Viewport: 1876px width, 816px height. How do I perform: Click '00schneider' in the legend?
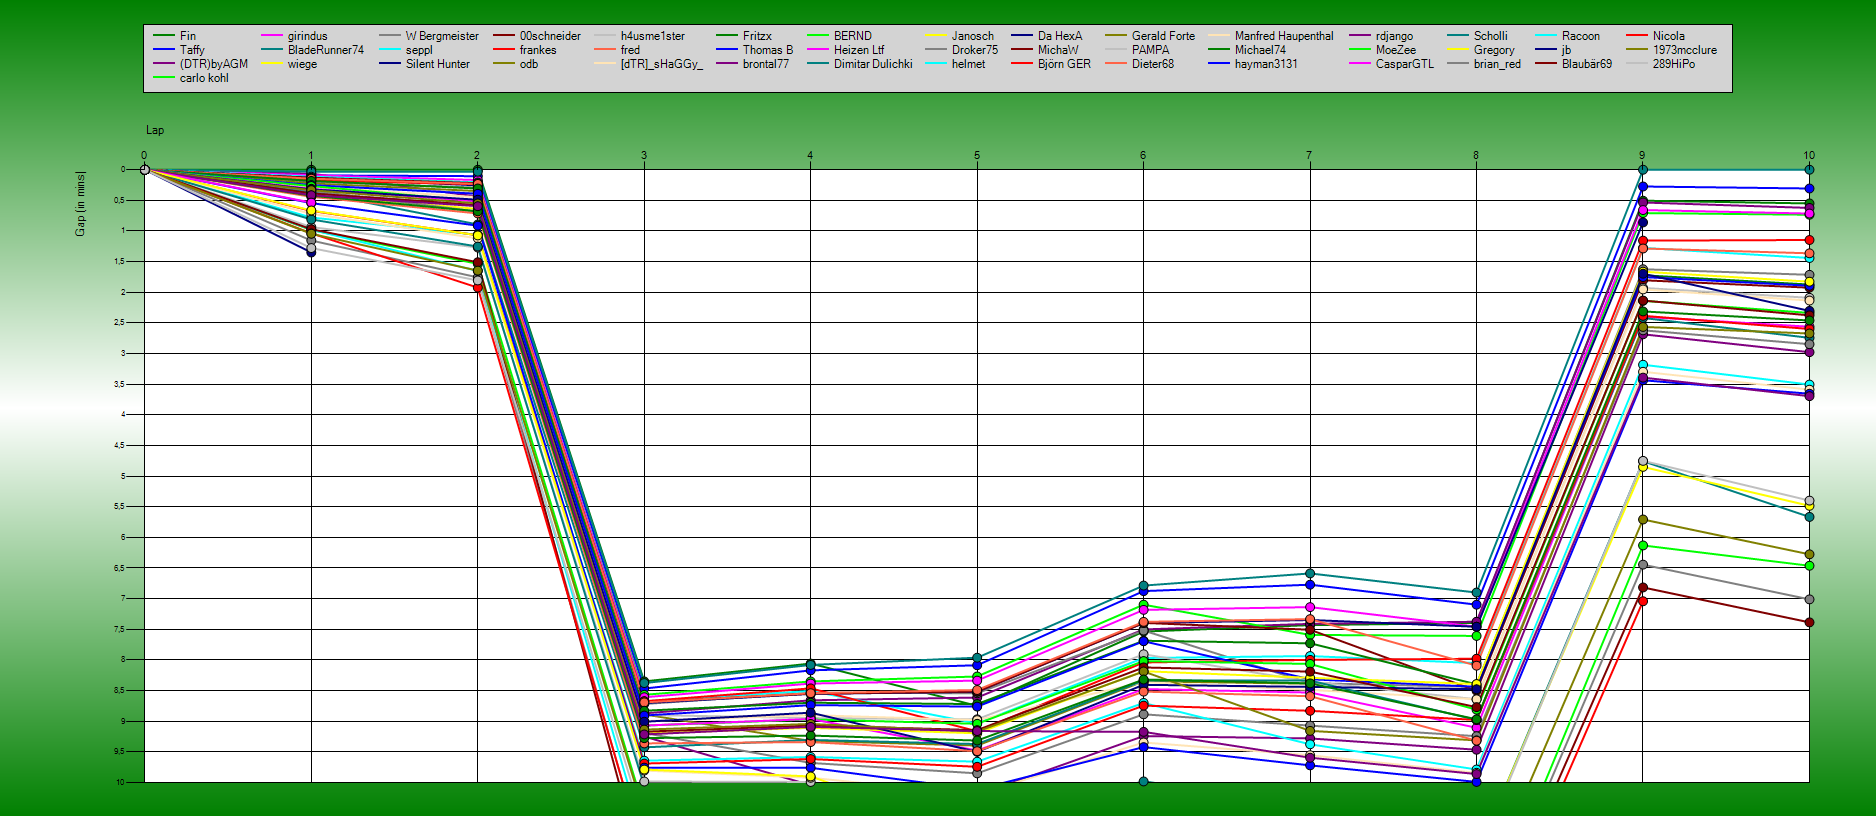550,36
